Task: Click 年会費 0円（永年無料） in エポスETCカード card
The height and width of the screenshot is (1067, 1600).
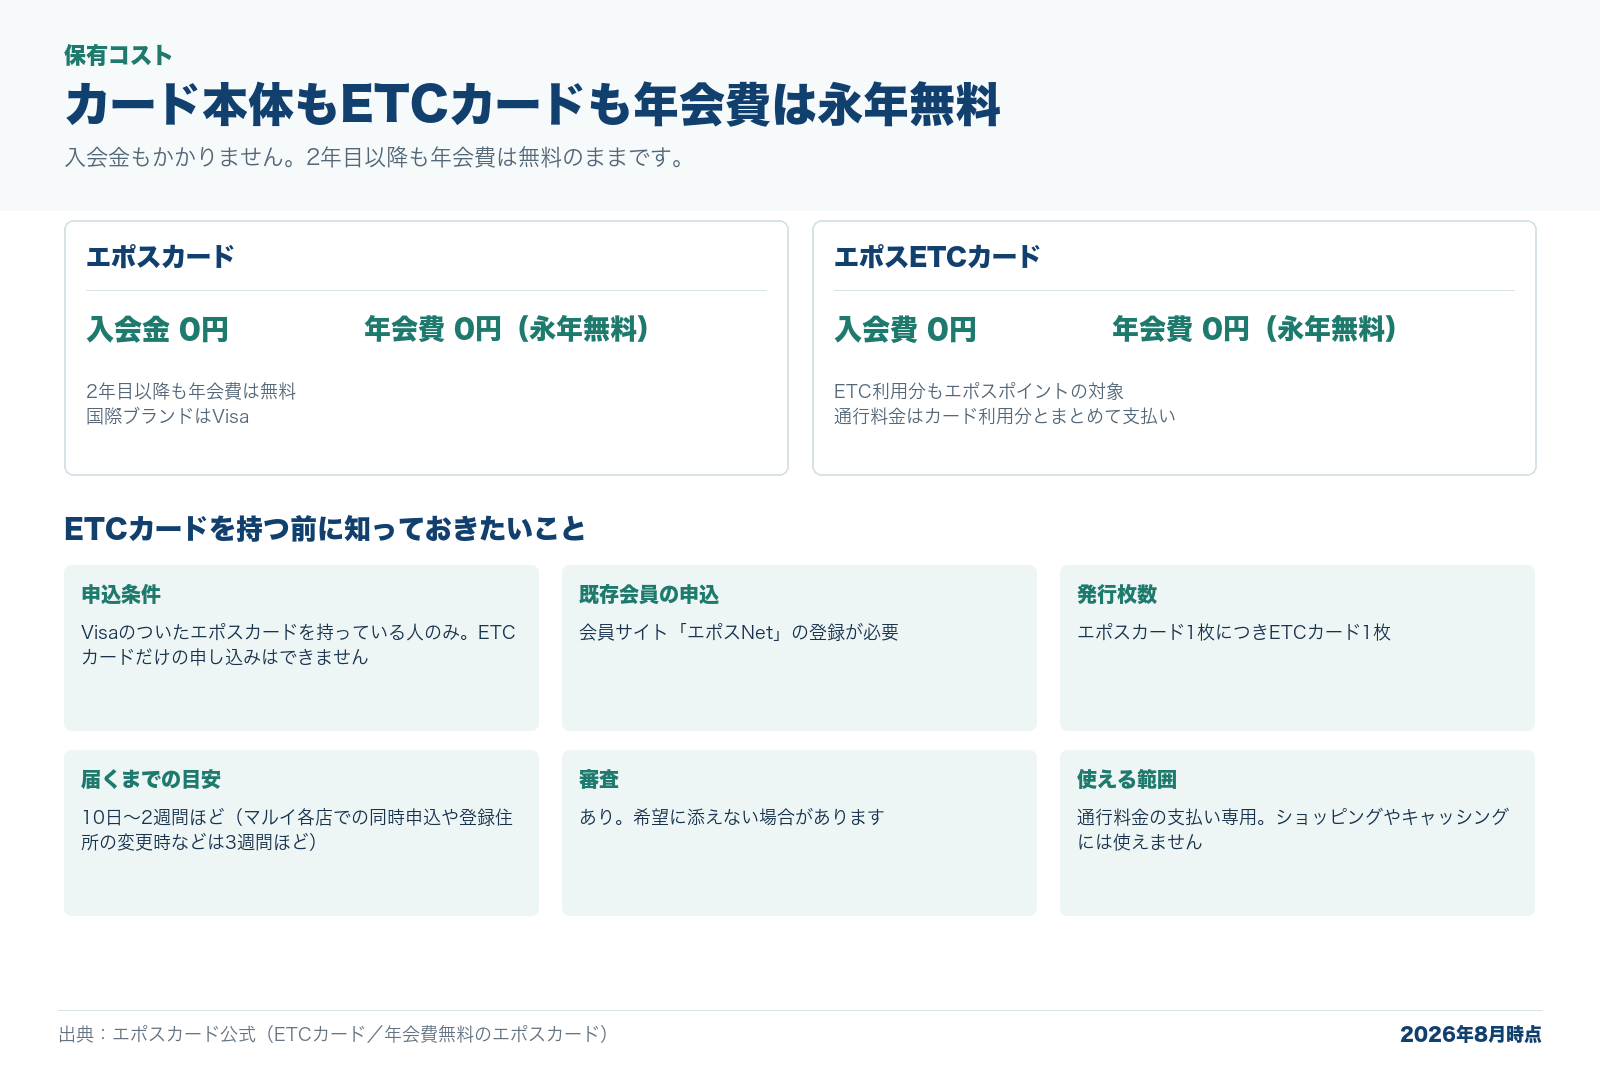Action: (x=1255, y=329)
